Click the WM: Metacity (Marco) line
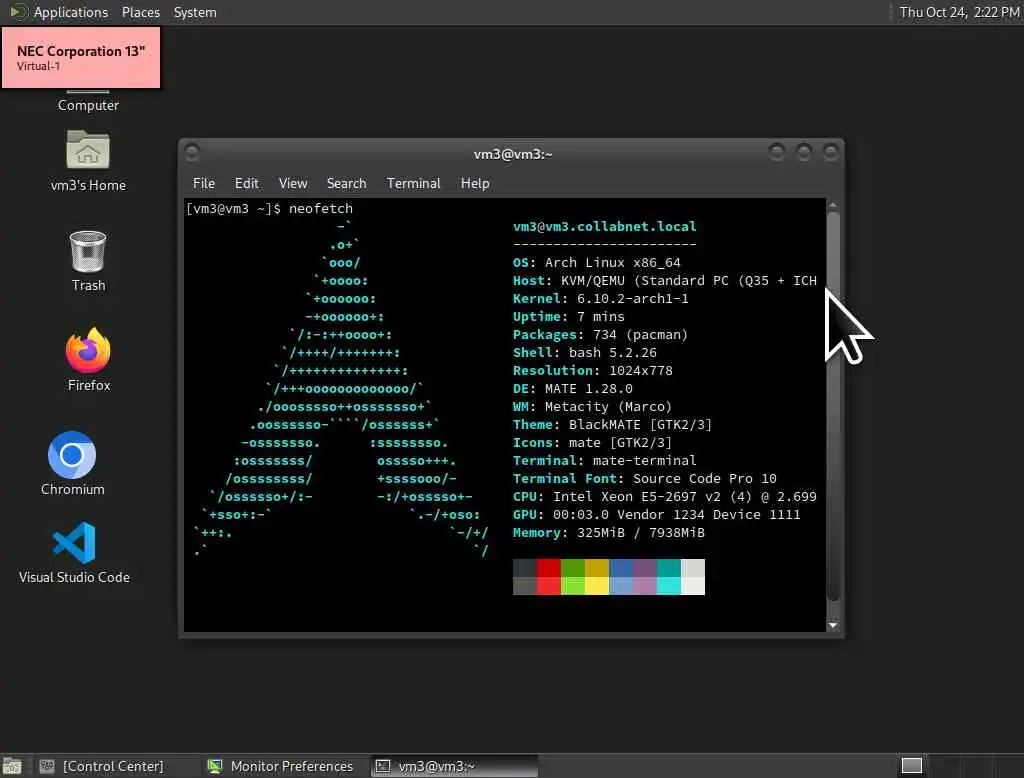This screenshot has height=778, width=1024. 592,406
